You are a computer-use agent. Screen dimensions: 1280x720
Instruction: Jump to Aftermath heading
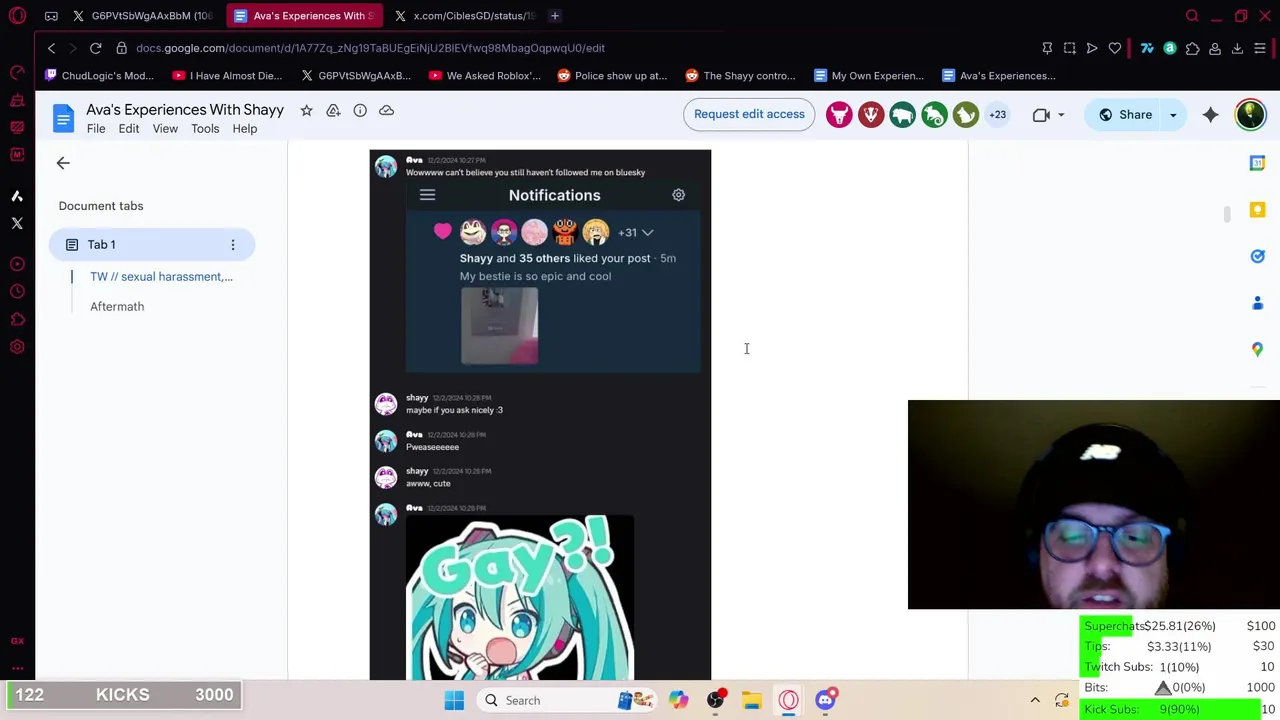(117, 307)
